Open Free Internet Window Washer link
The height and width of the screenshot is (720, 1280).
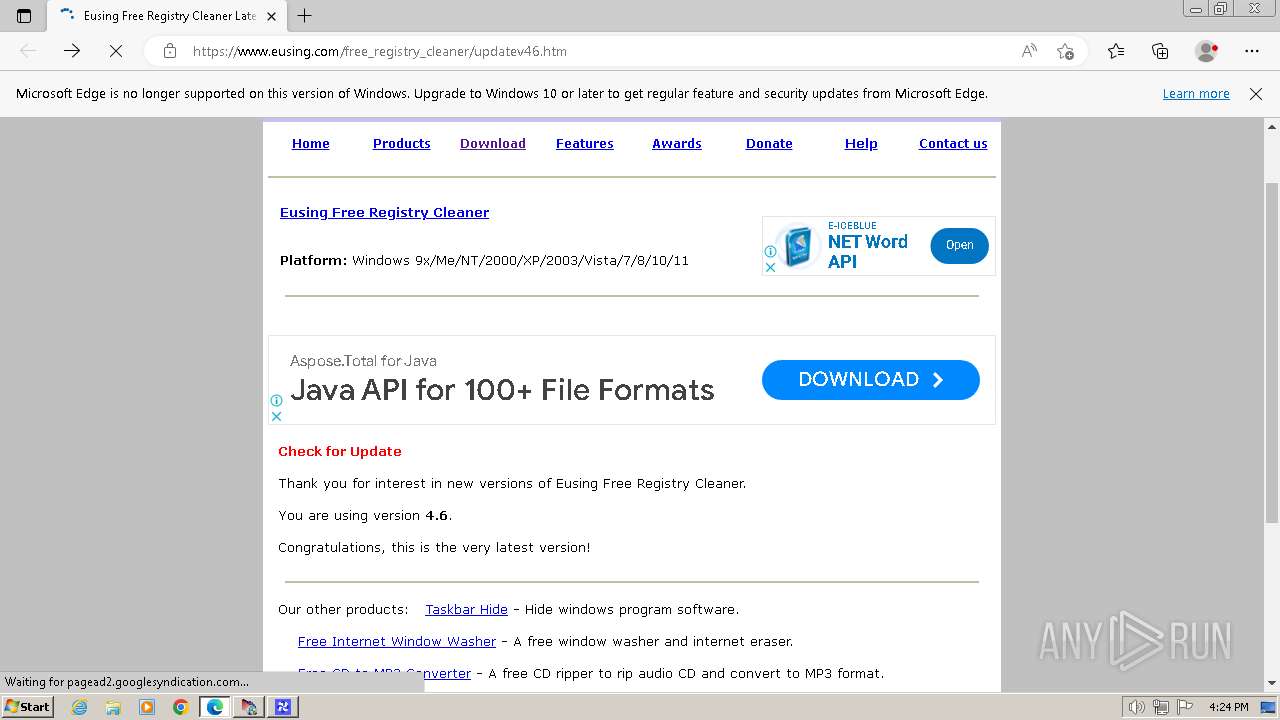pyautogui.click(x=397, y=641)
